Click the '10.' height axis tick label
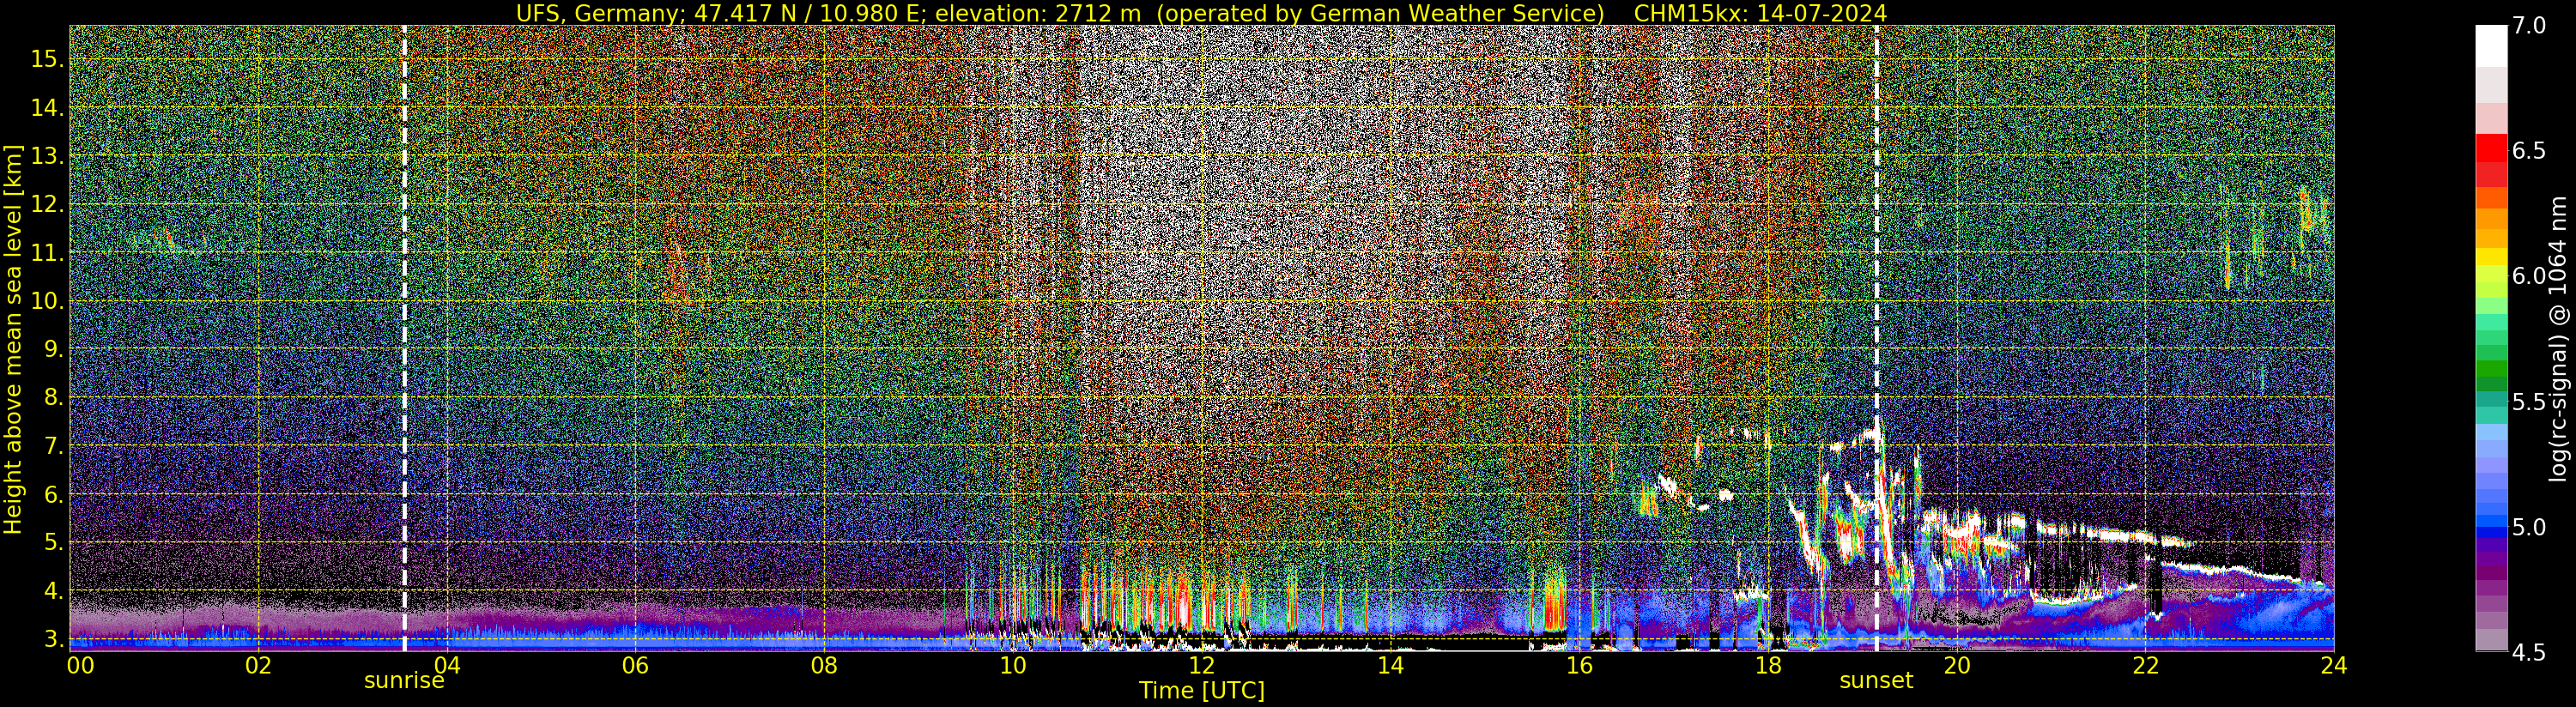The width and height of the screenshot is (2576, 707). click(46, 301)
